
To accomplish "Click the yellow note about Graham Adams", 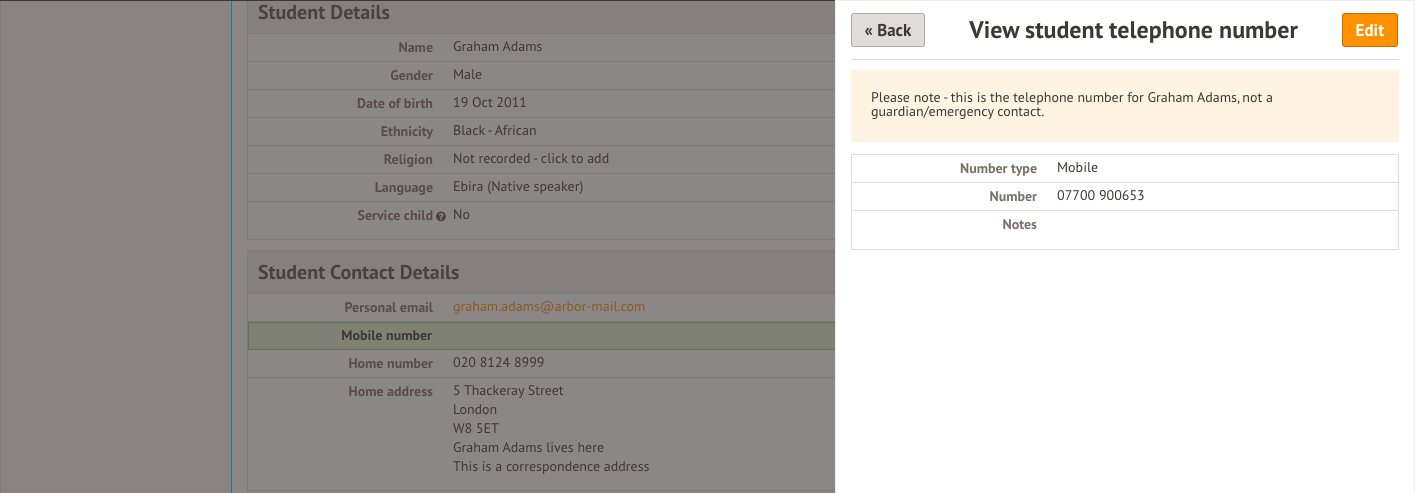I will coord(1124,105).
